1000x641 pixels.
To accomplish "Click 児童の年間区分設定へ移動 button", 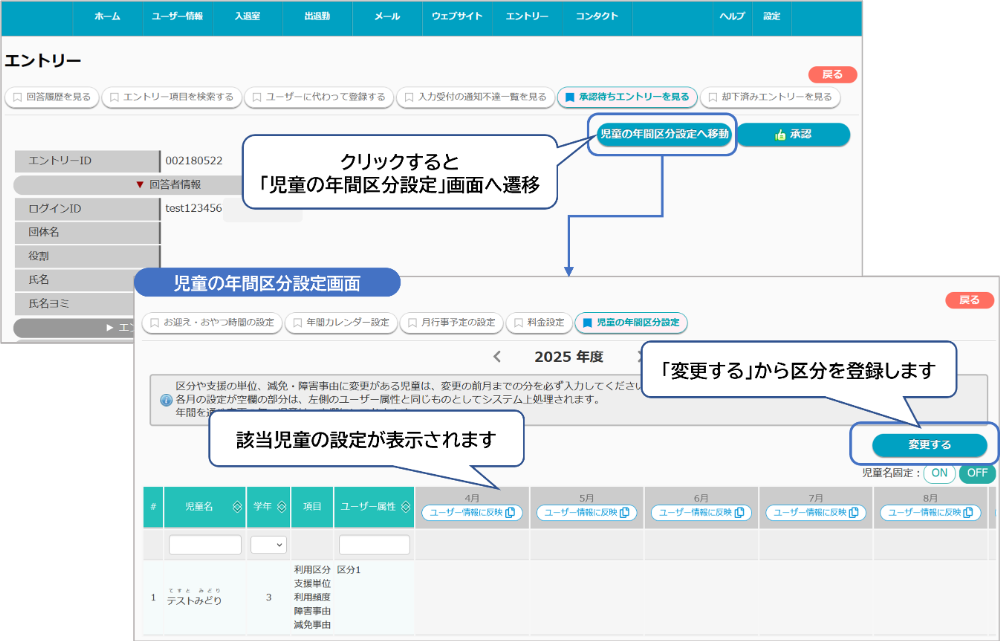I will tap(663, 134).
